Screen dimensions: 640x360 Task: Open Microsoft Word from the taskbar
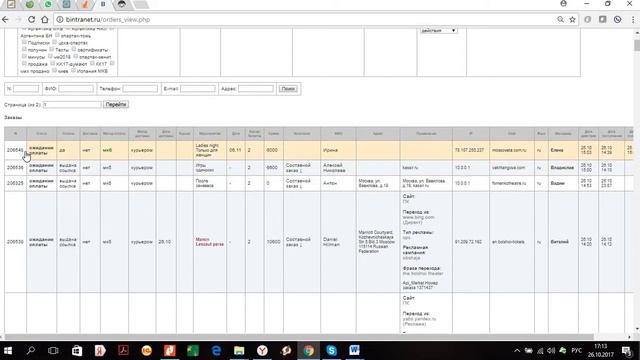click(354, 350)
